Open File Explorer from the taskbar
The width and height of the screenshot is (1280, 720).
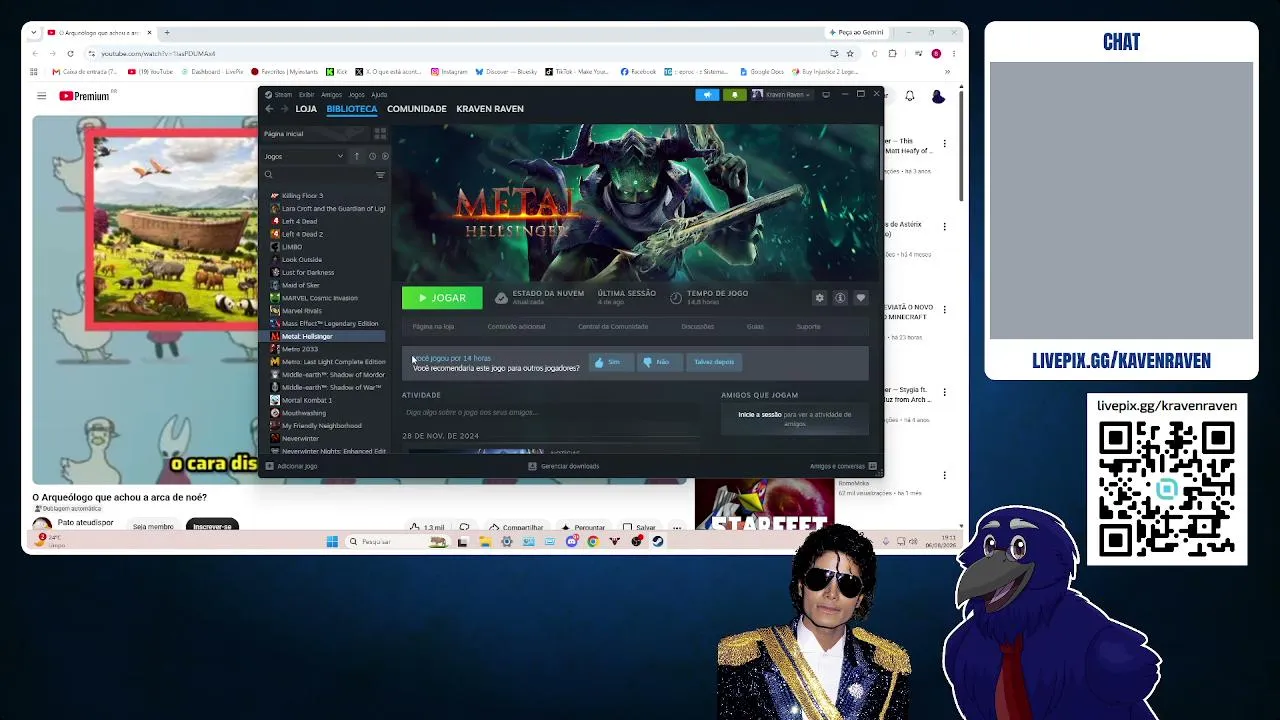[485, 542]
